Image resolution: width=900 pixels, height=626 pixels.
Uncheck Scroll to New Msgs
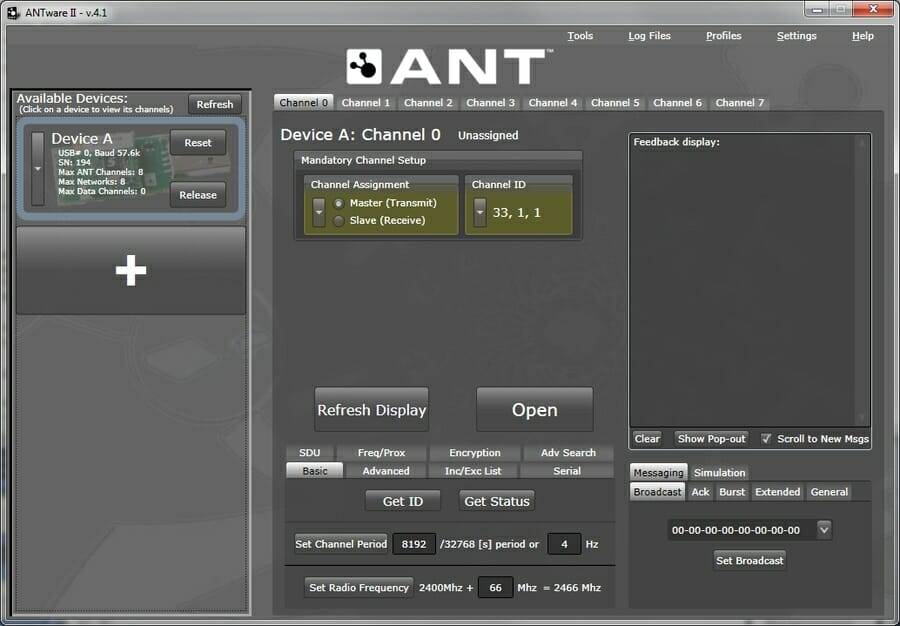766,438
